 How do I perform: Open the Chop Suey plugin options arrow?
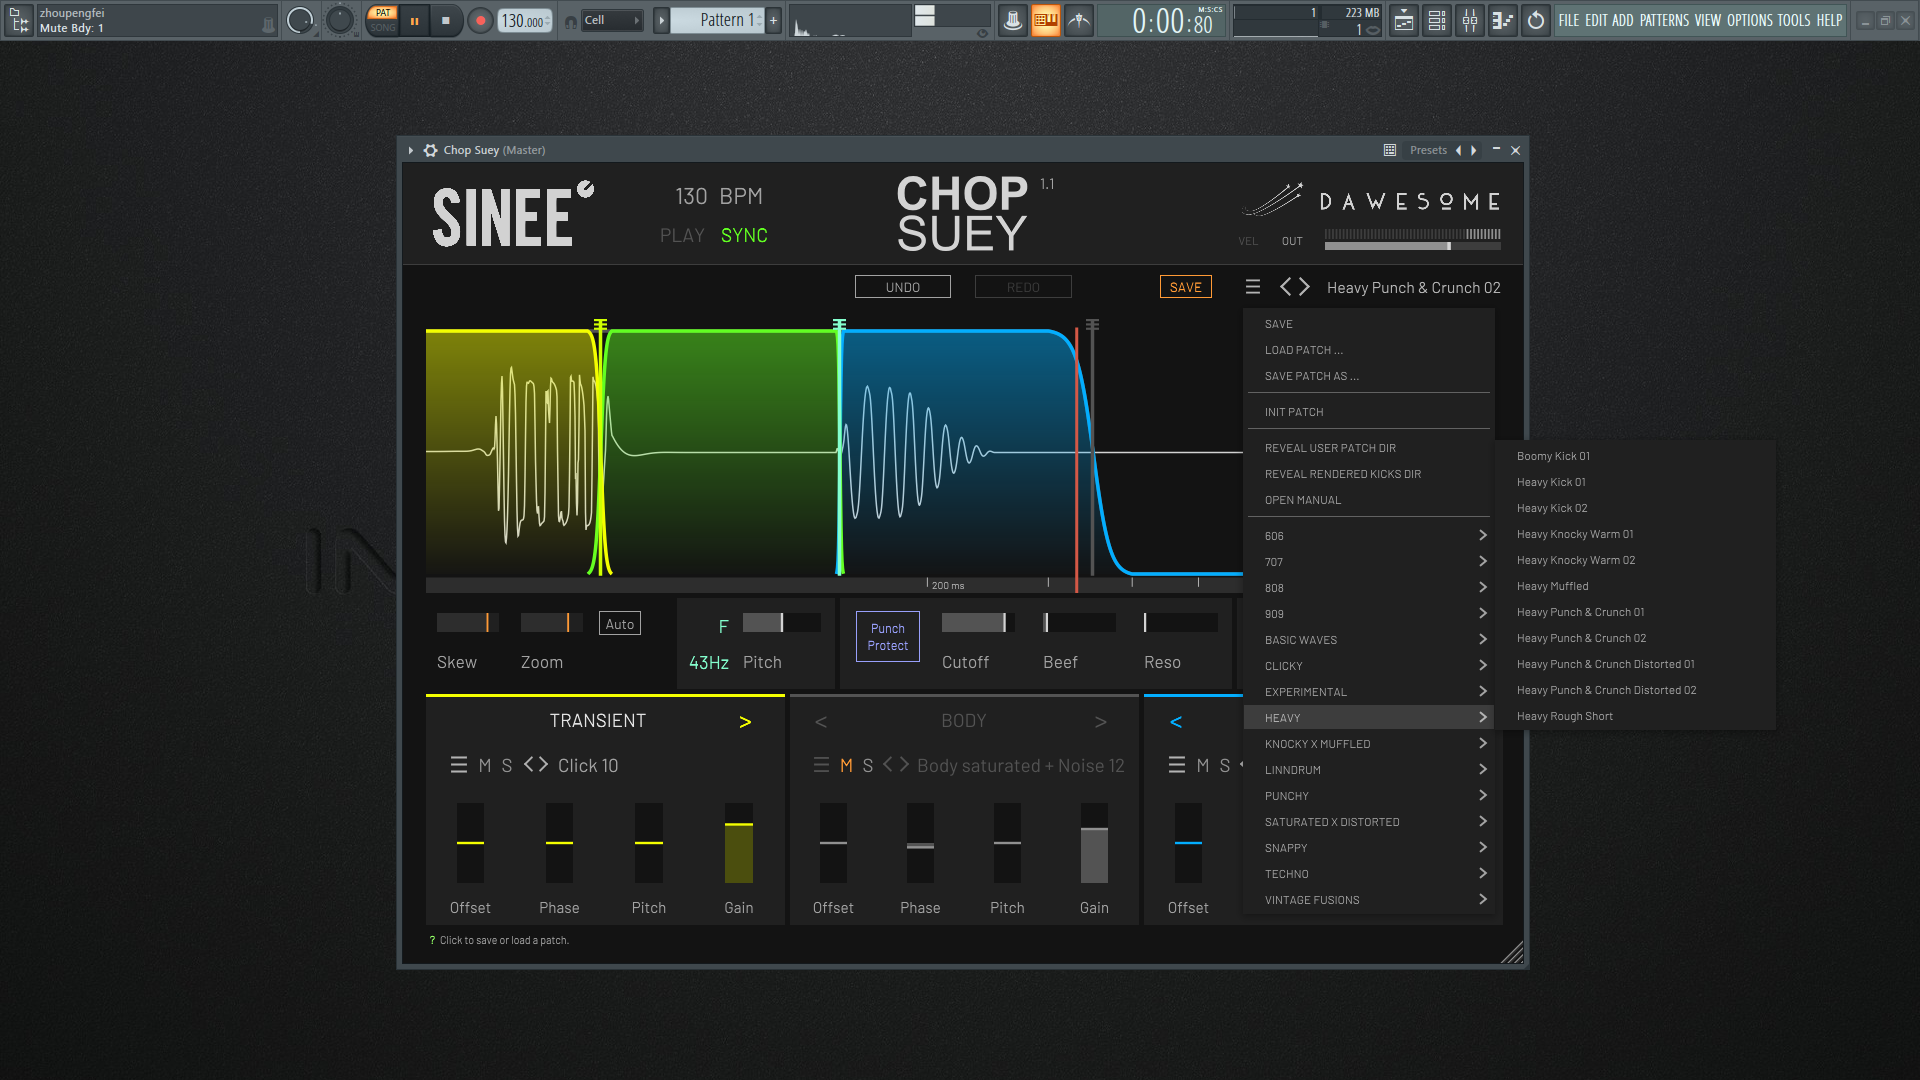coord(411,150)
